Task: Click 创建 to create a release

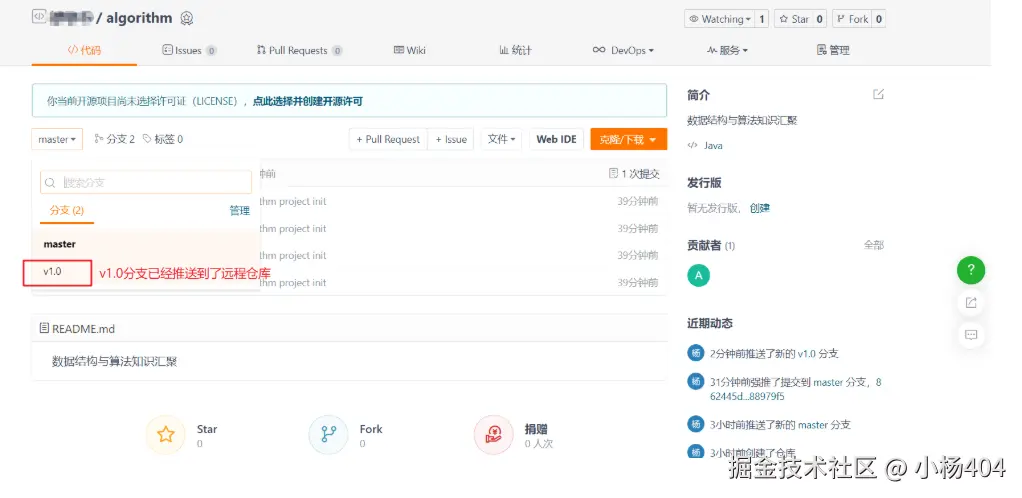Action: [760, 208]
